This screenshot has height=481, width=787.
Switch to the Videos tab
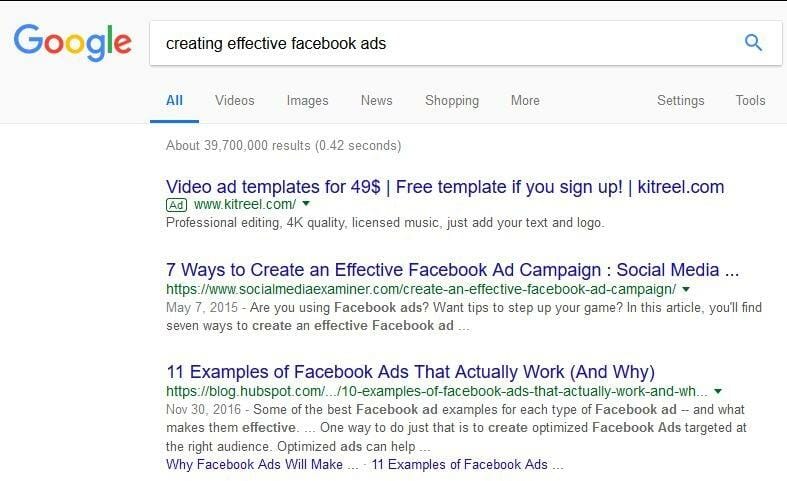[234, 100]
